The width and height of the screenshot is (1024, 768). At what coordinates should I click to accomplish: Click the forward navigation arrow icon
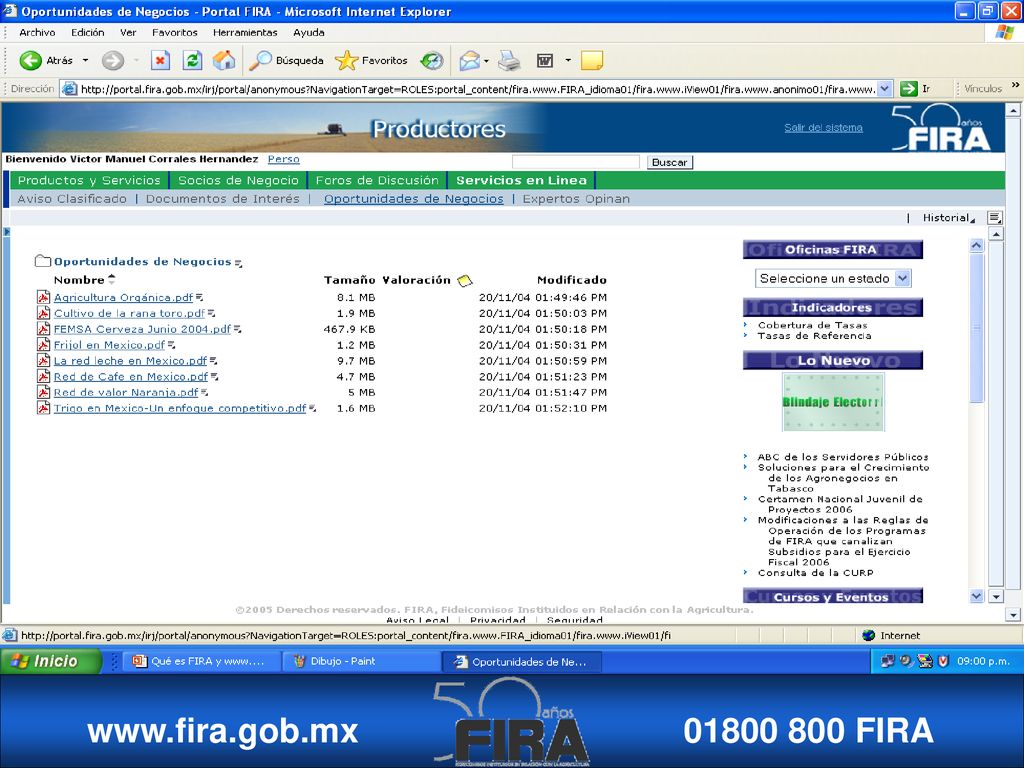tap(112, 61)
